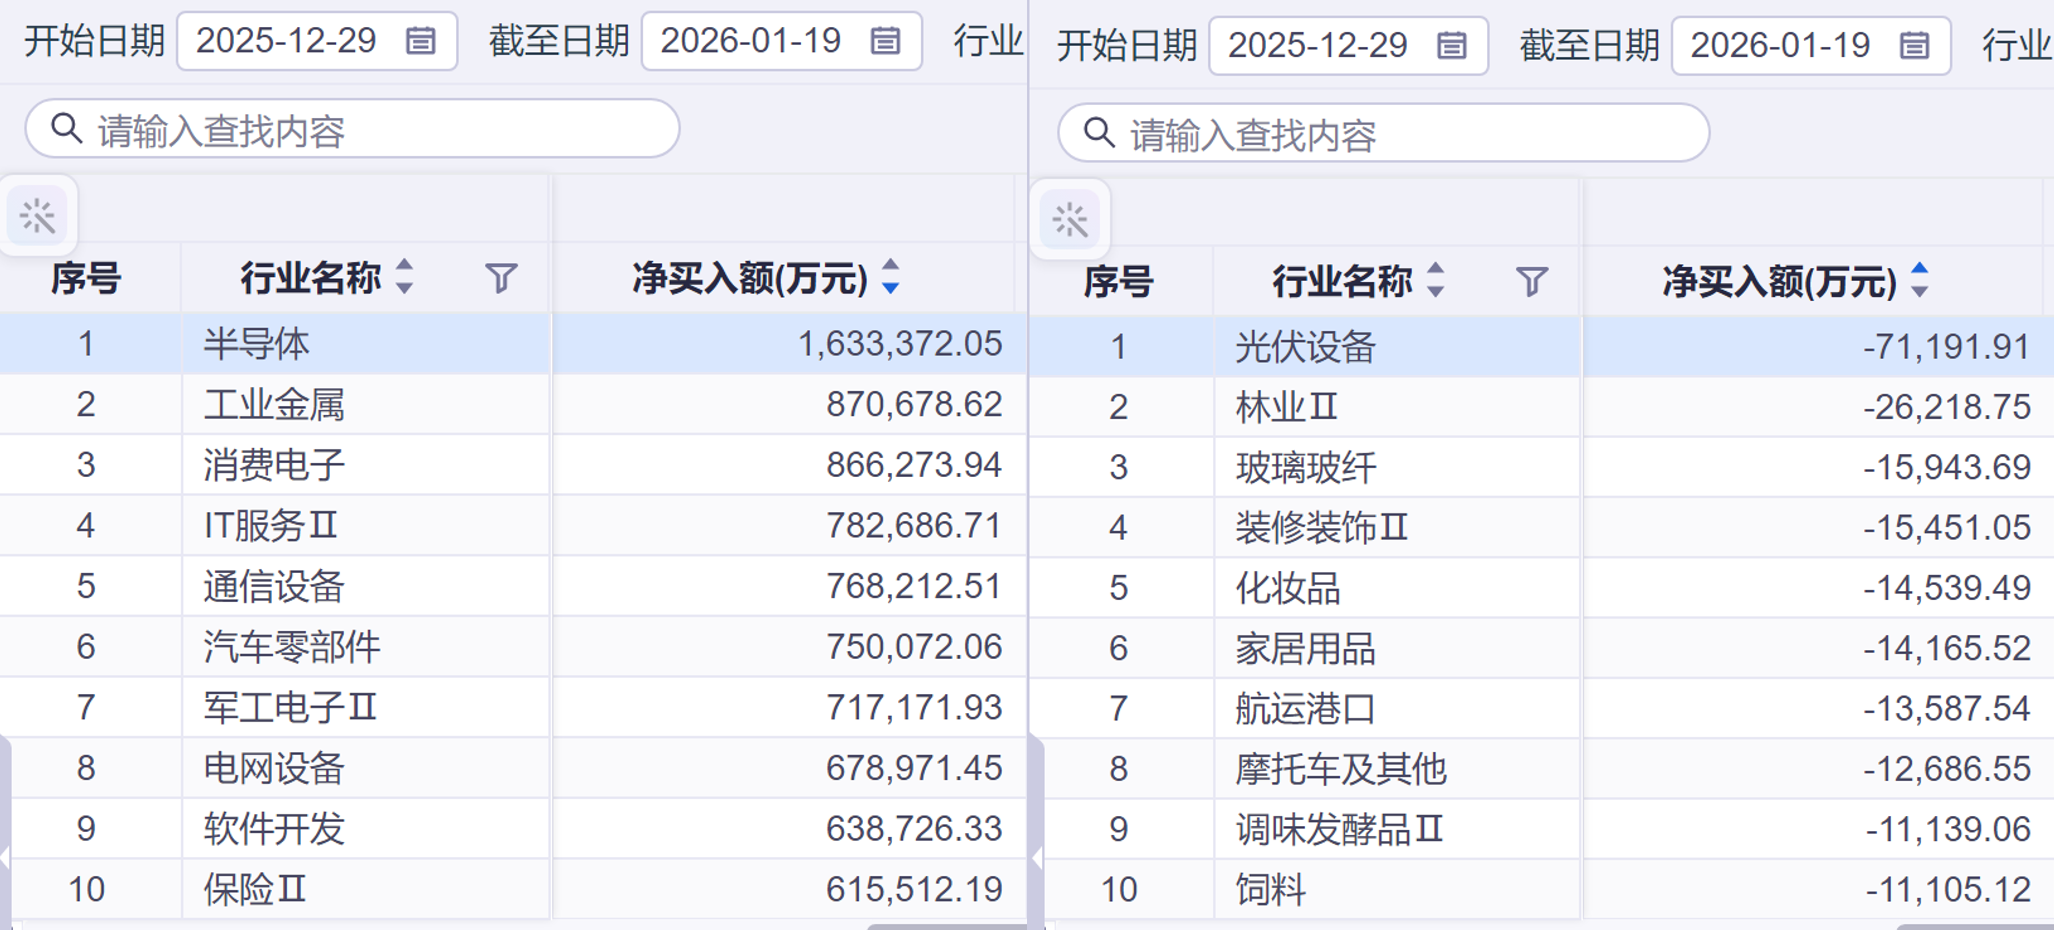Click left panel search magnifier icon

(x=67, y=128)
